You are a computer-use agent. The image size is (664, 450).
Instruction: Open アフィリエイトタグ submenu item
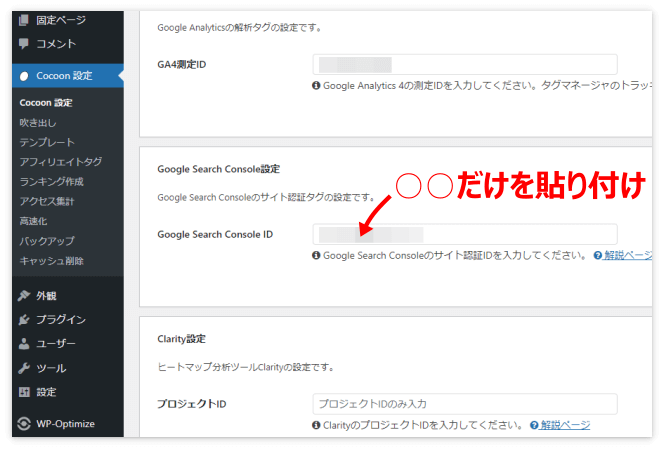[x=61, y=162]
